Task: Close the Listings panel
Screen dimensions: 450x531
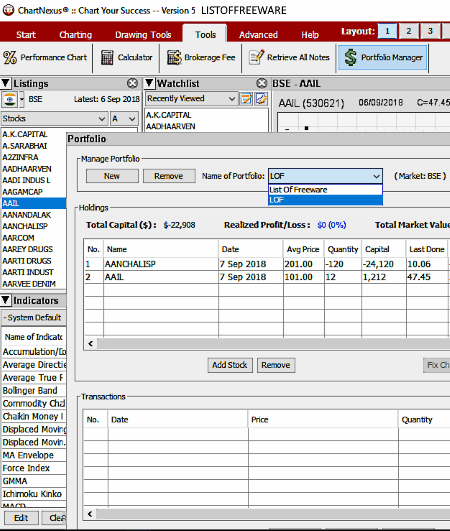Action: point(132,83)
